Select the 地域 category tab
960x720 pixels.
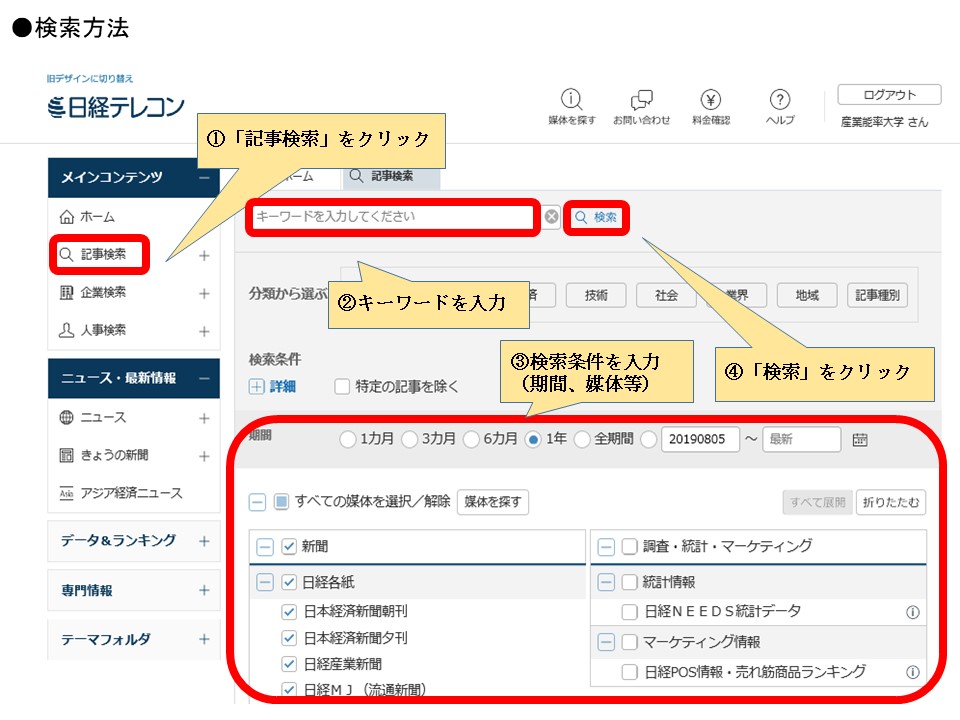point(807,295)
